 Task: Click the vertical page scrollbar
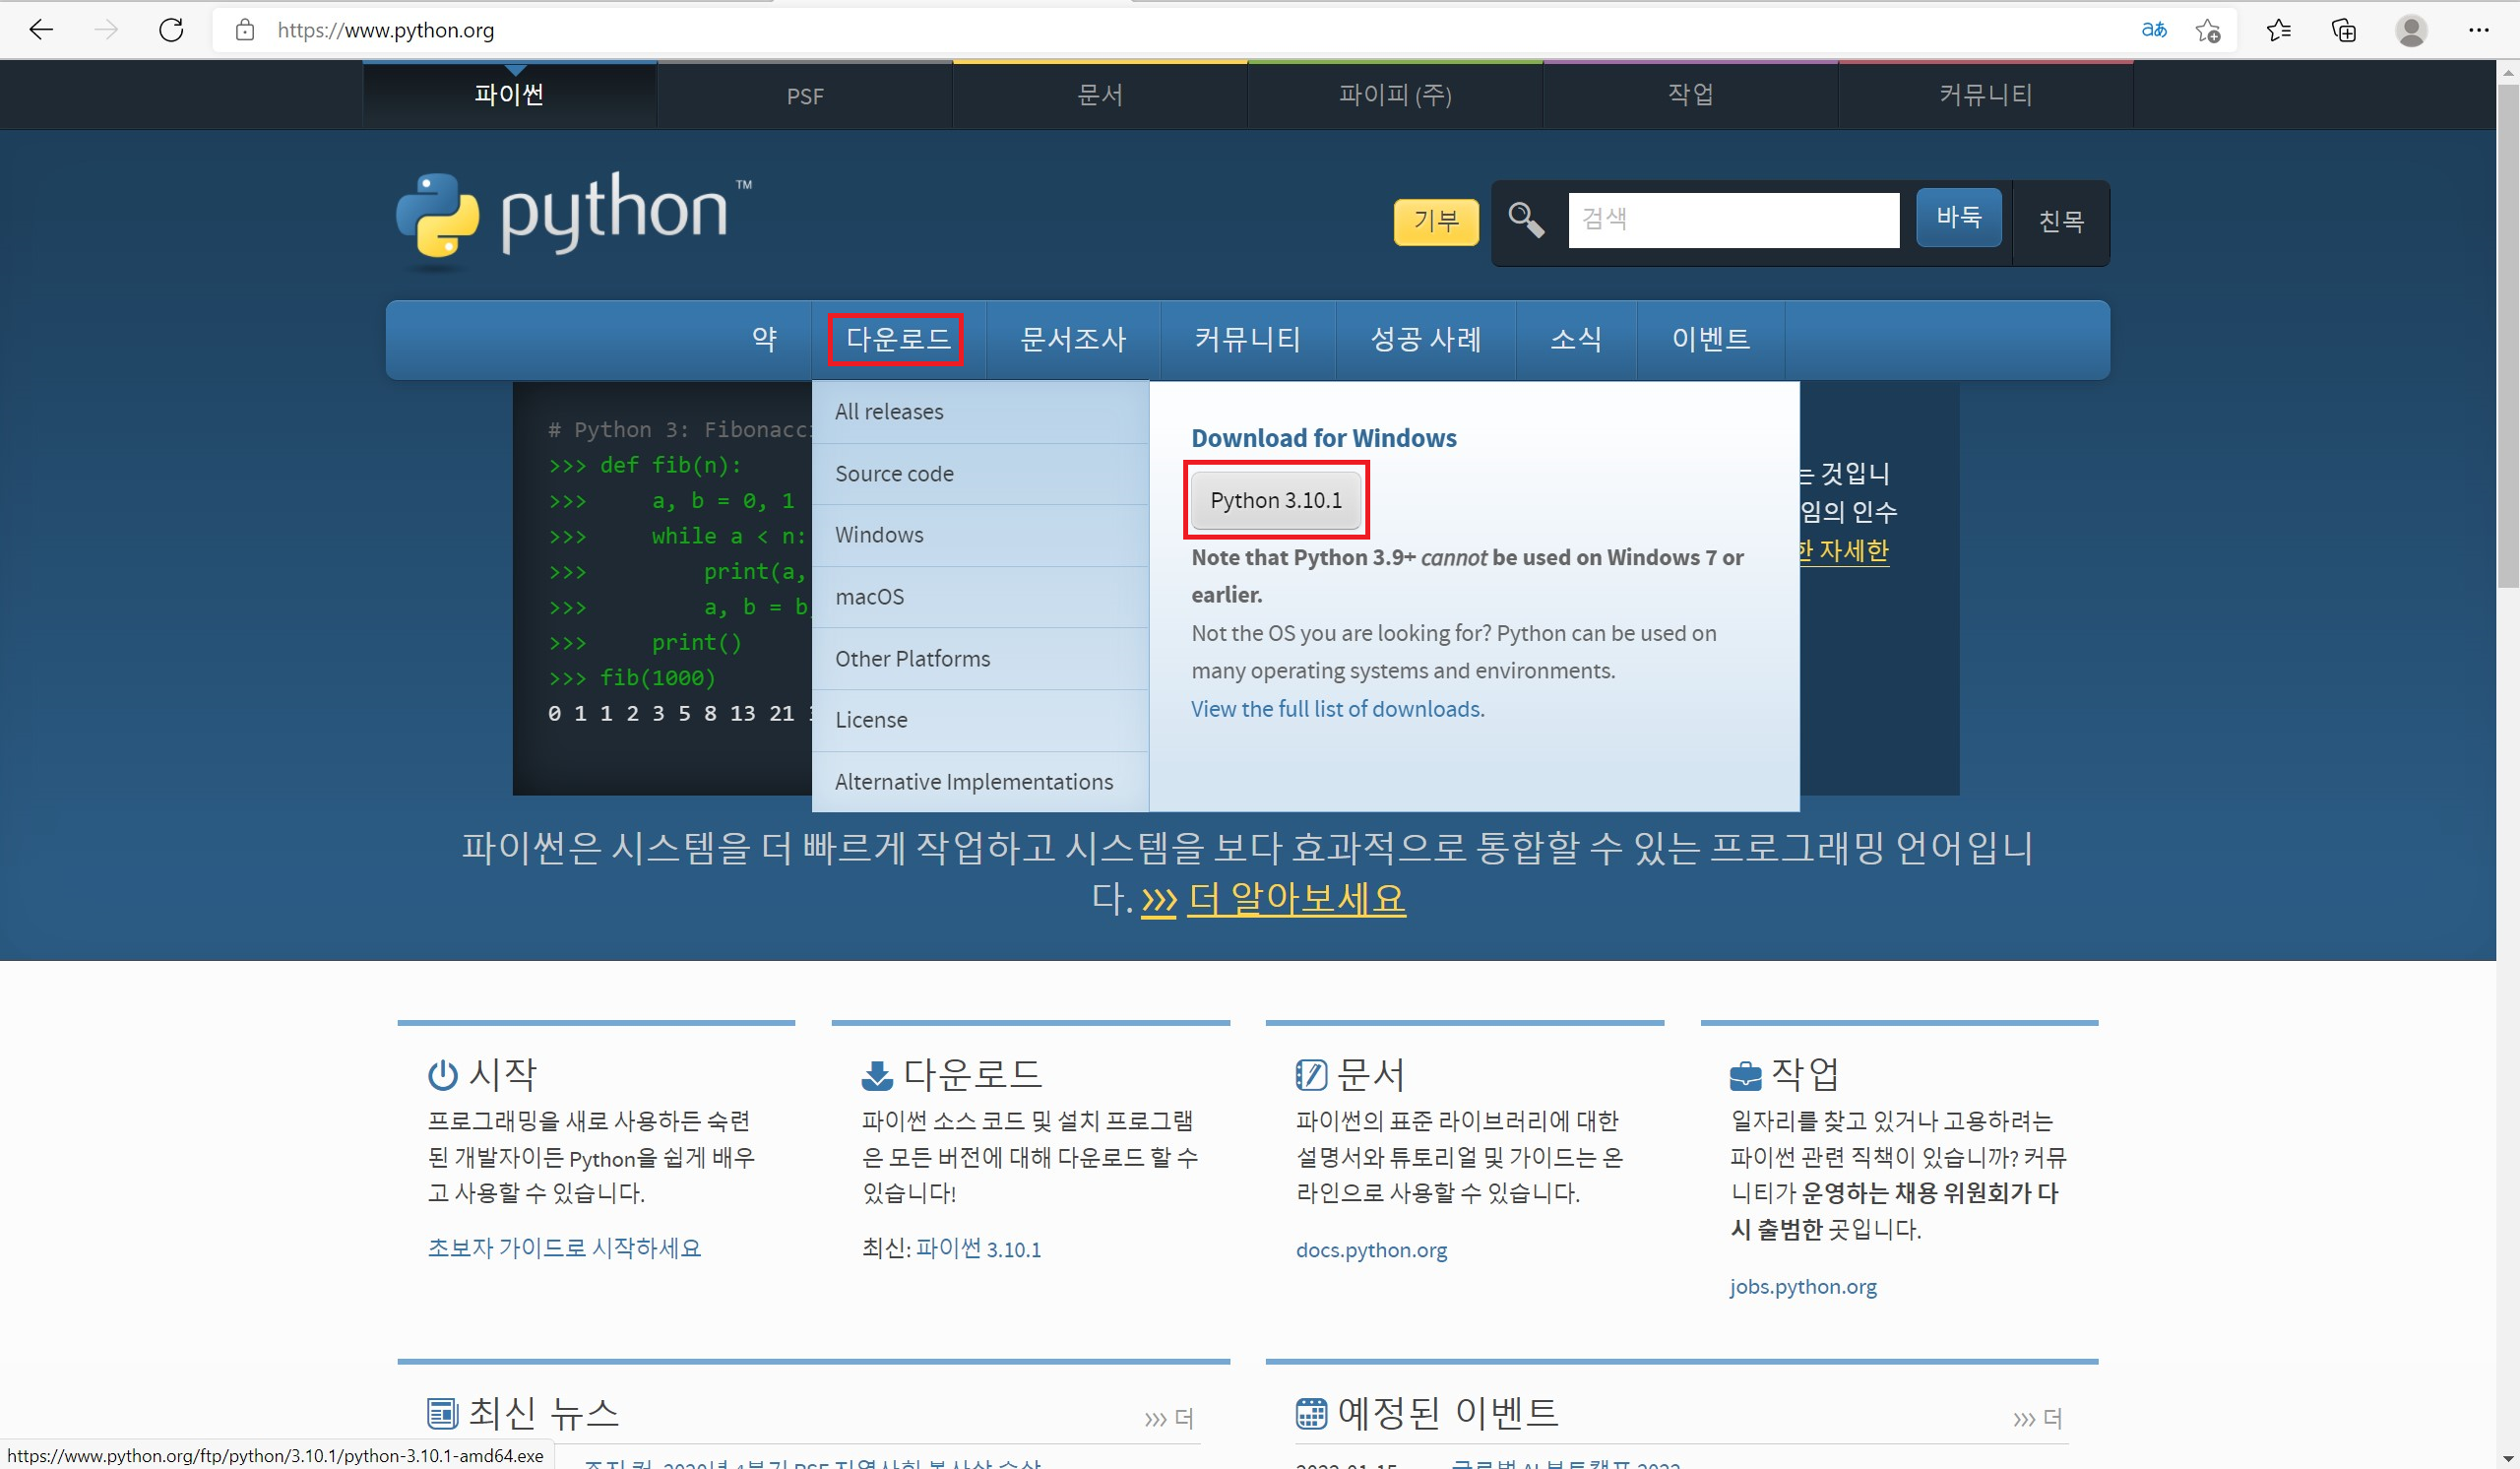coord(2507,335)
